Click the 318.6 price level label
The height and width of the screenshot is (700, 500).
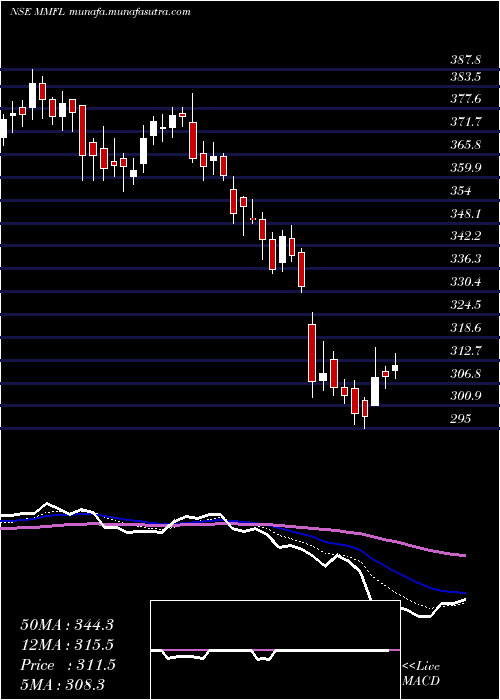pos(464,328)
